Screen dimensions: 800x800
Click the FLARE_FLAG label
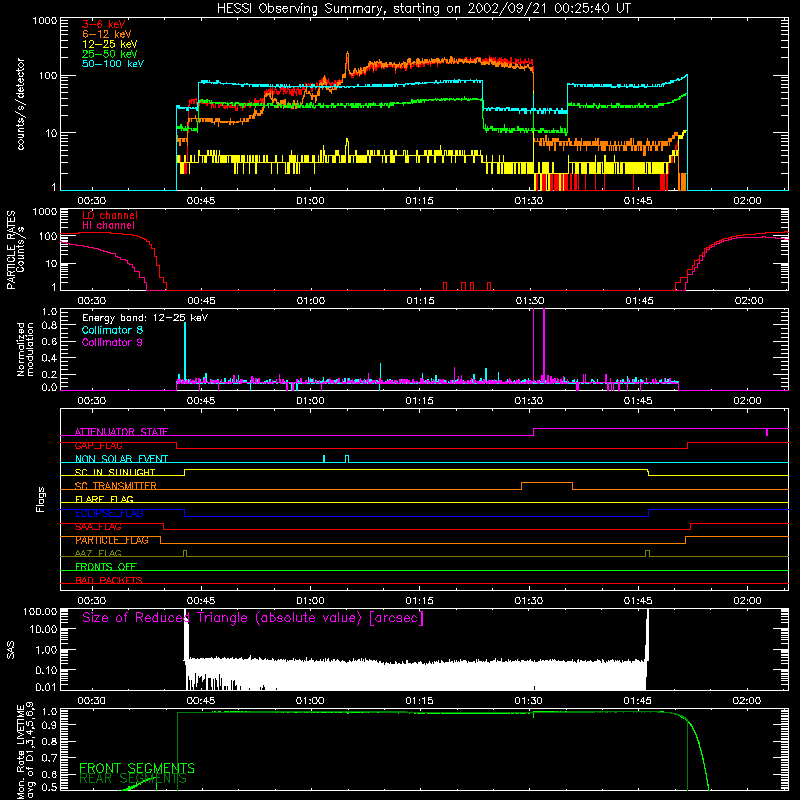[104, 499]
